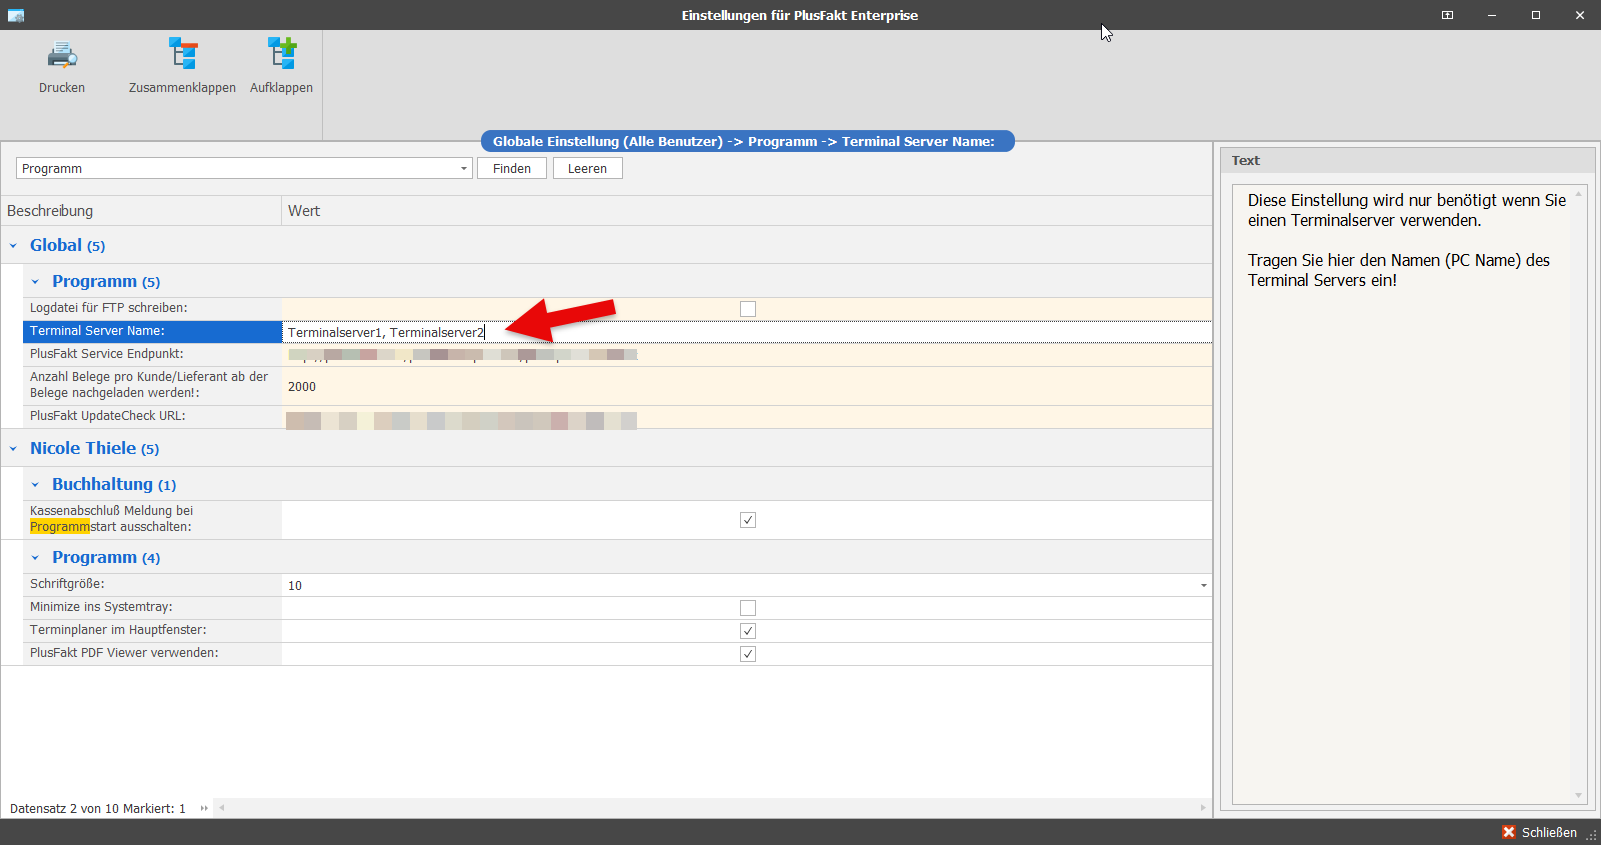Select the Schriftgröße row label

coord(152,584)
